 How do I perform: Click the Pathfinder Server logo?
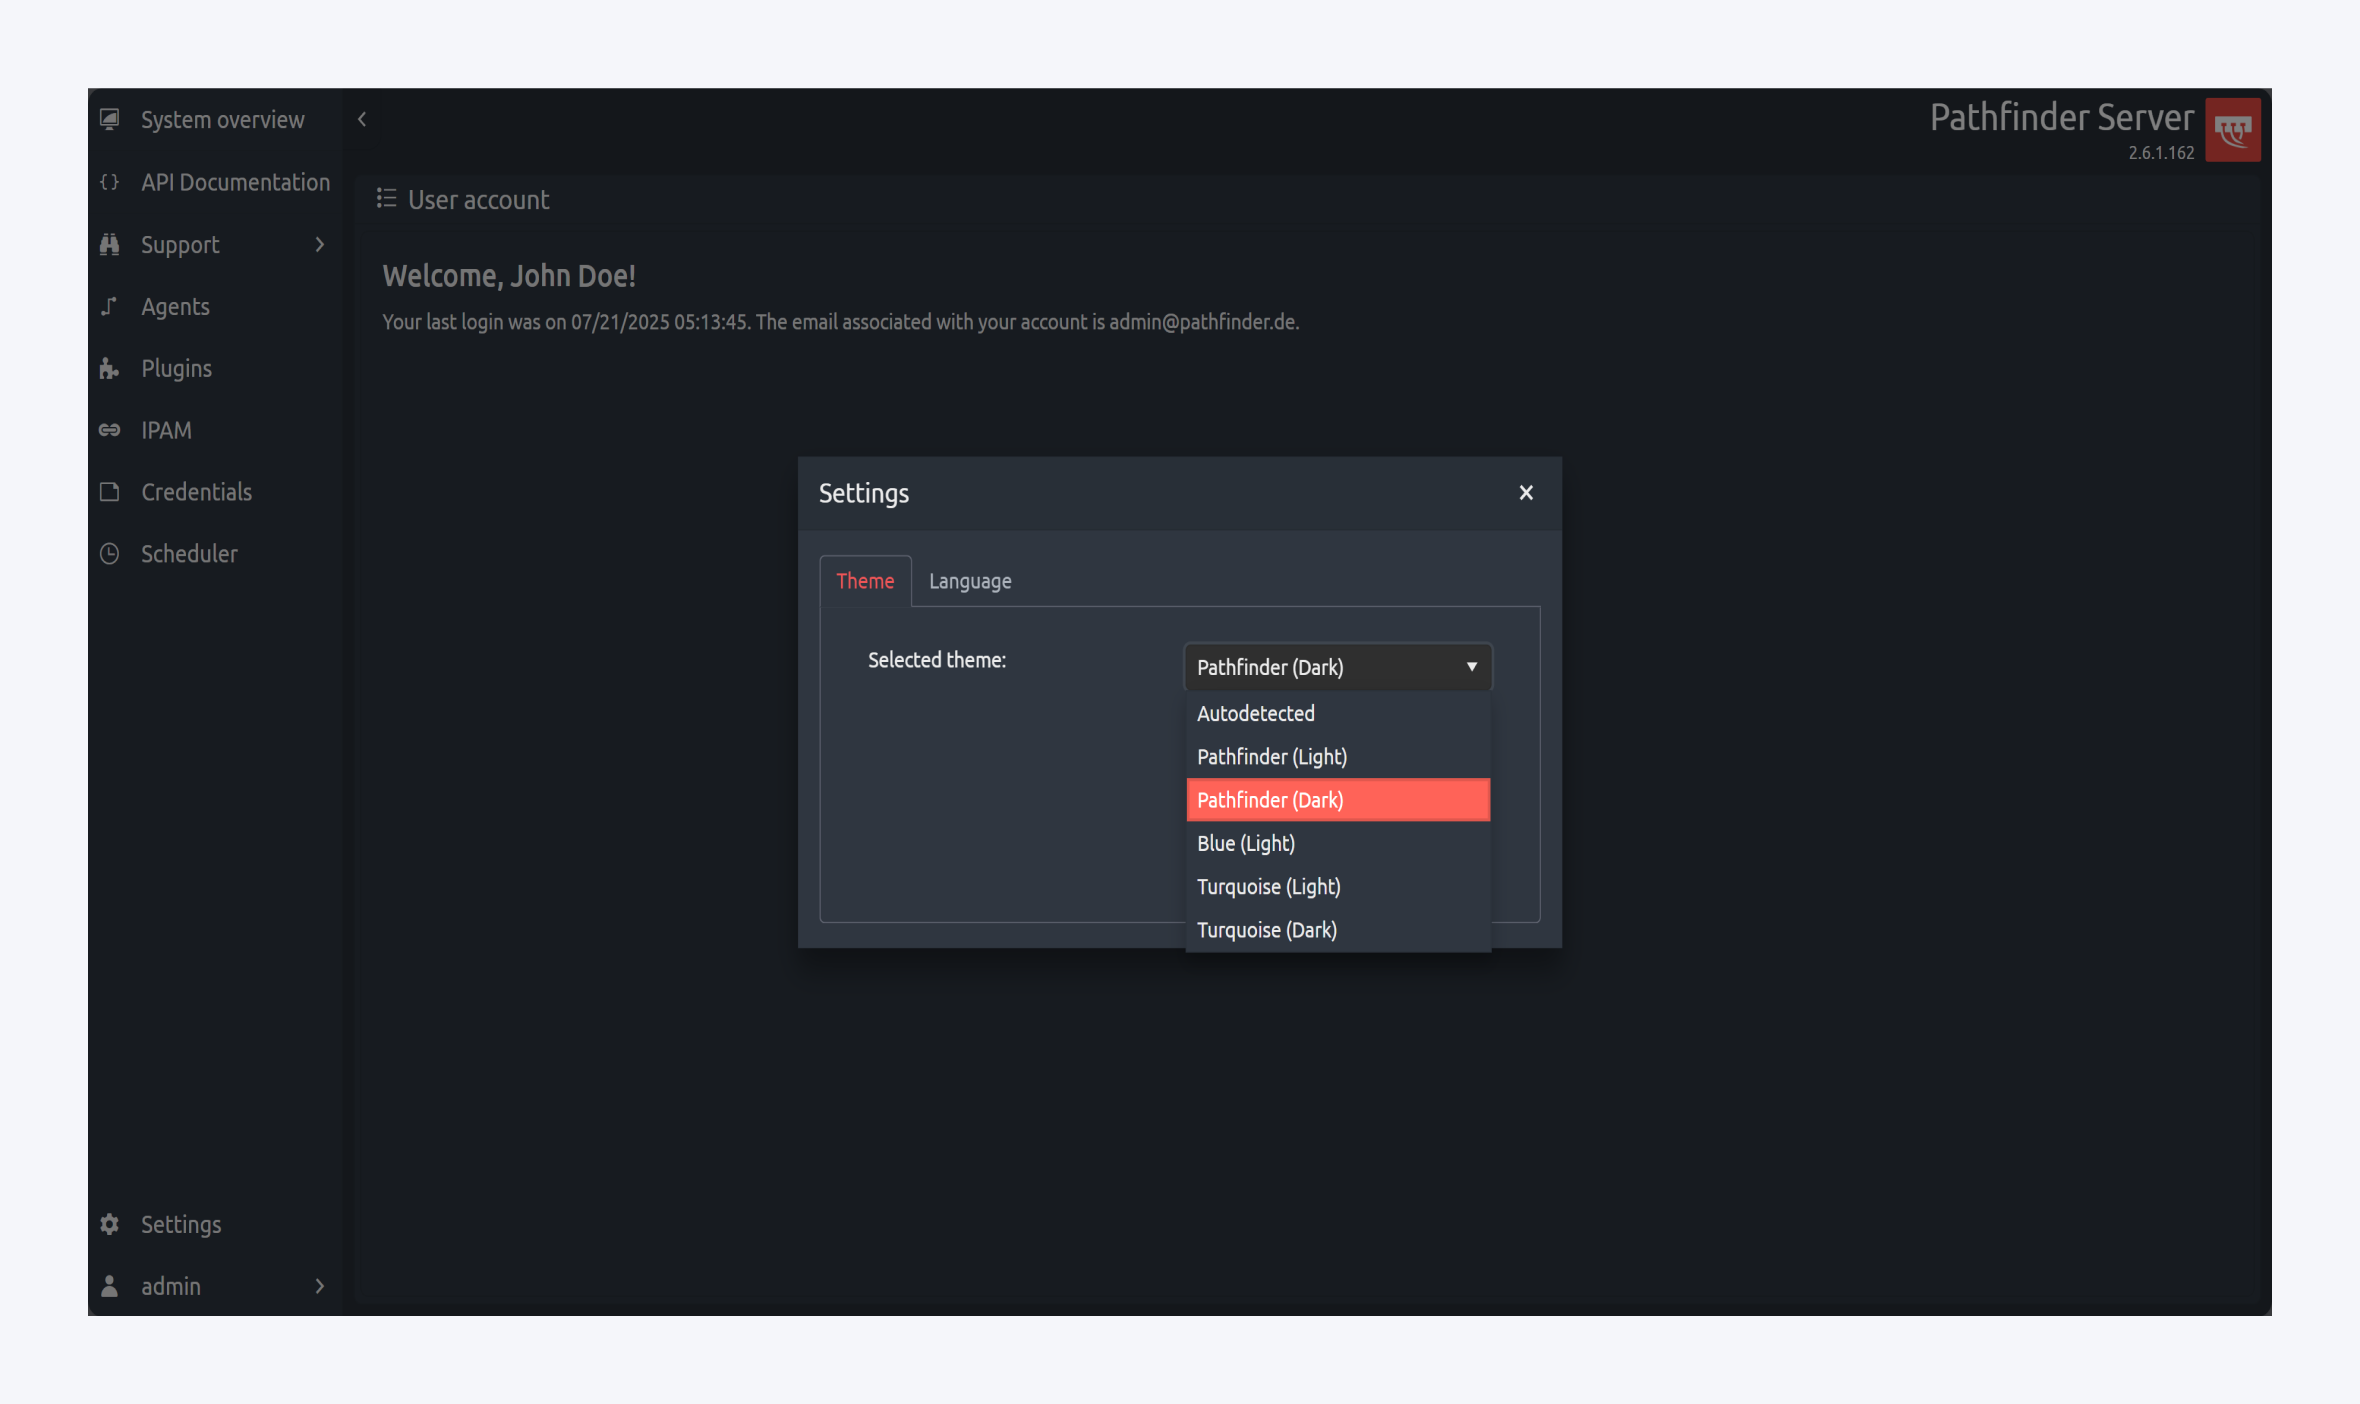2232,130
